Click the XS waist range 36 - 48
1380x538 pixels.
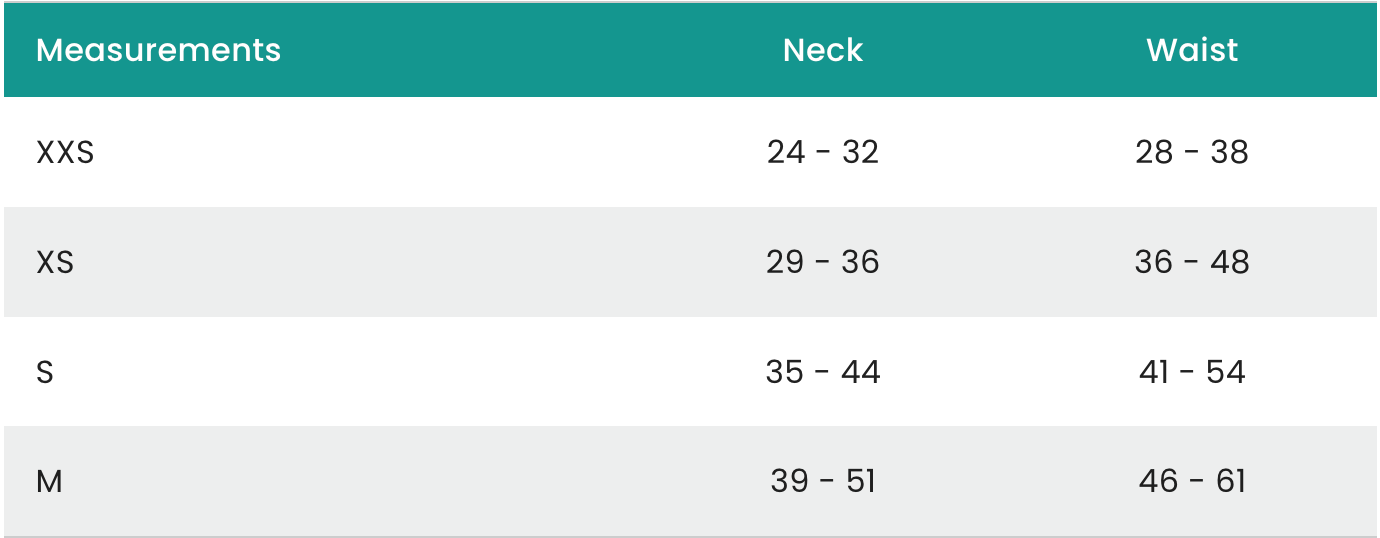(1192, 262)
